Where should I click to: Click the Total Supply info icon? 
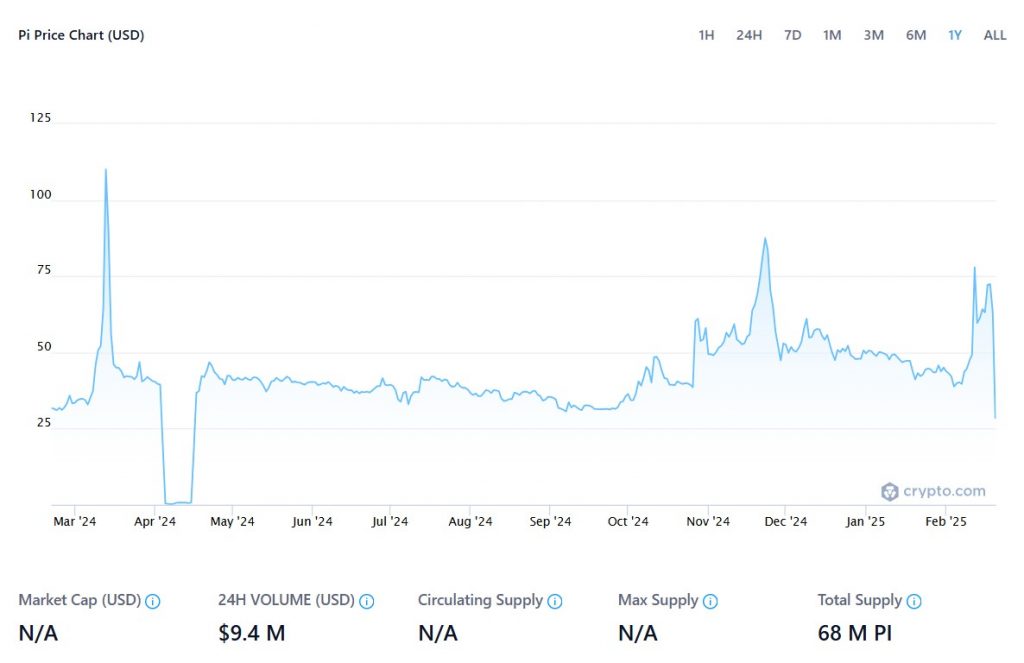point(914,602)
